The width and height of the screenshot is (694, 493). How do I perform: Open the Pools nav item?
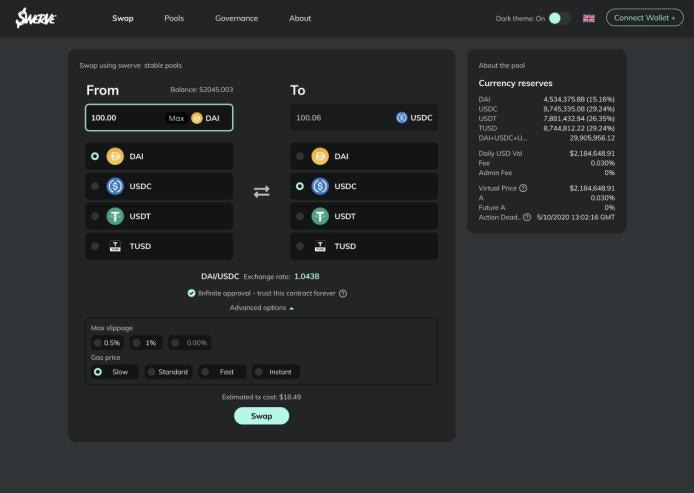(x=174, y=18)
